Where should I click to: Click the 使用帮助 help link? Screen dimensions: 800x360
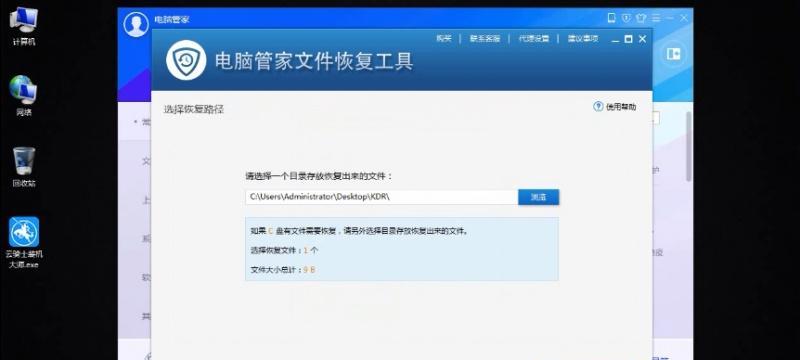pyautogui.click(x=621, y=107)
